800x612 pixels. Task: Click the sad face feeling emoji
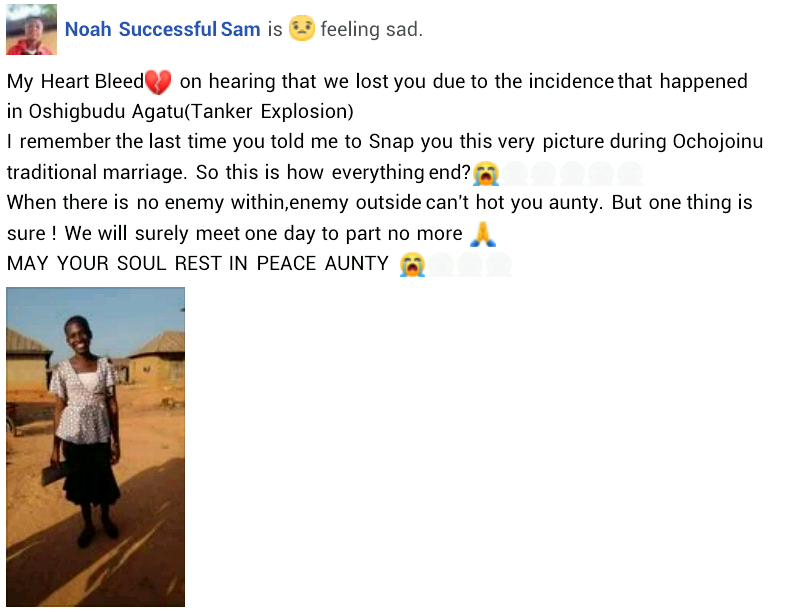point(302,28)
